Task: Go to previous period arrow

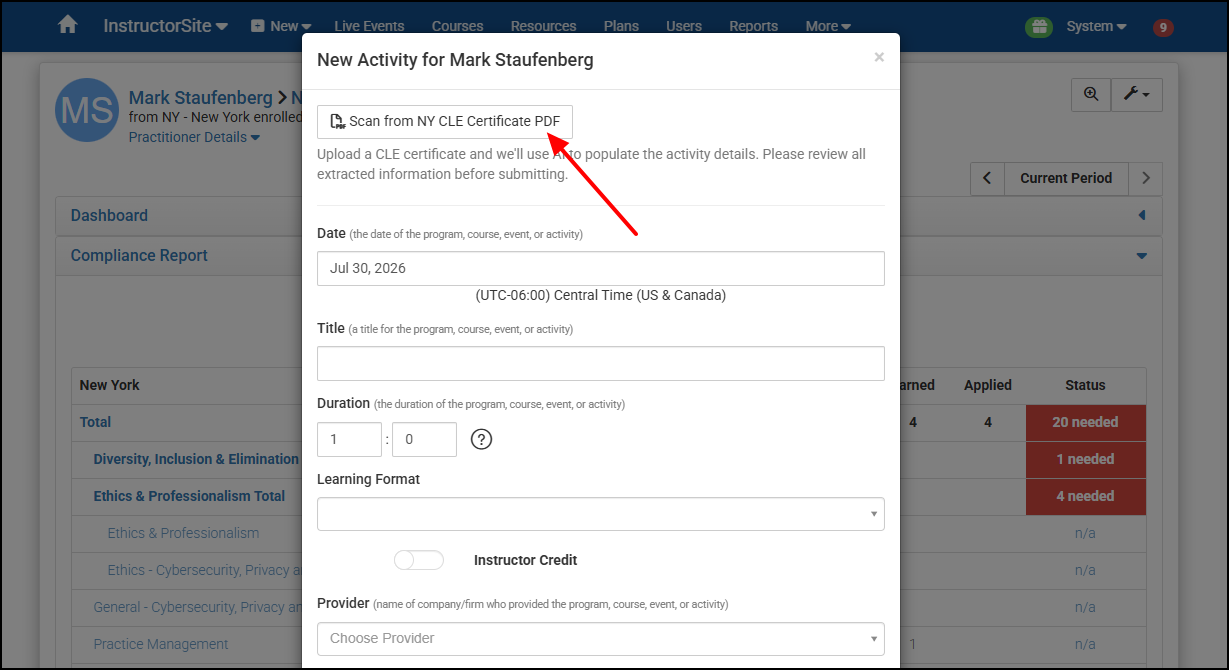Action: pyautogui.click(x=987, y=178)
